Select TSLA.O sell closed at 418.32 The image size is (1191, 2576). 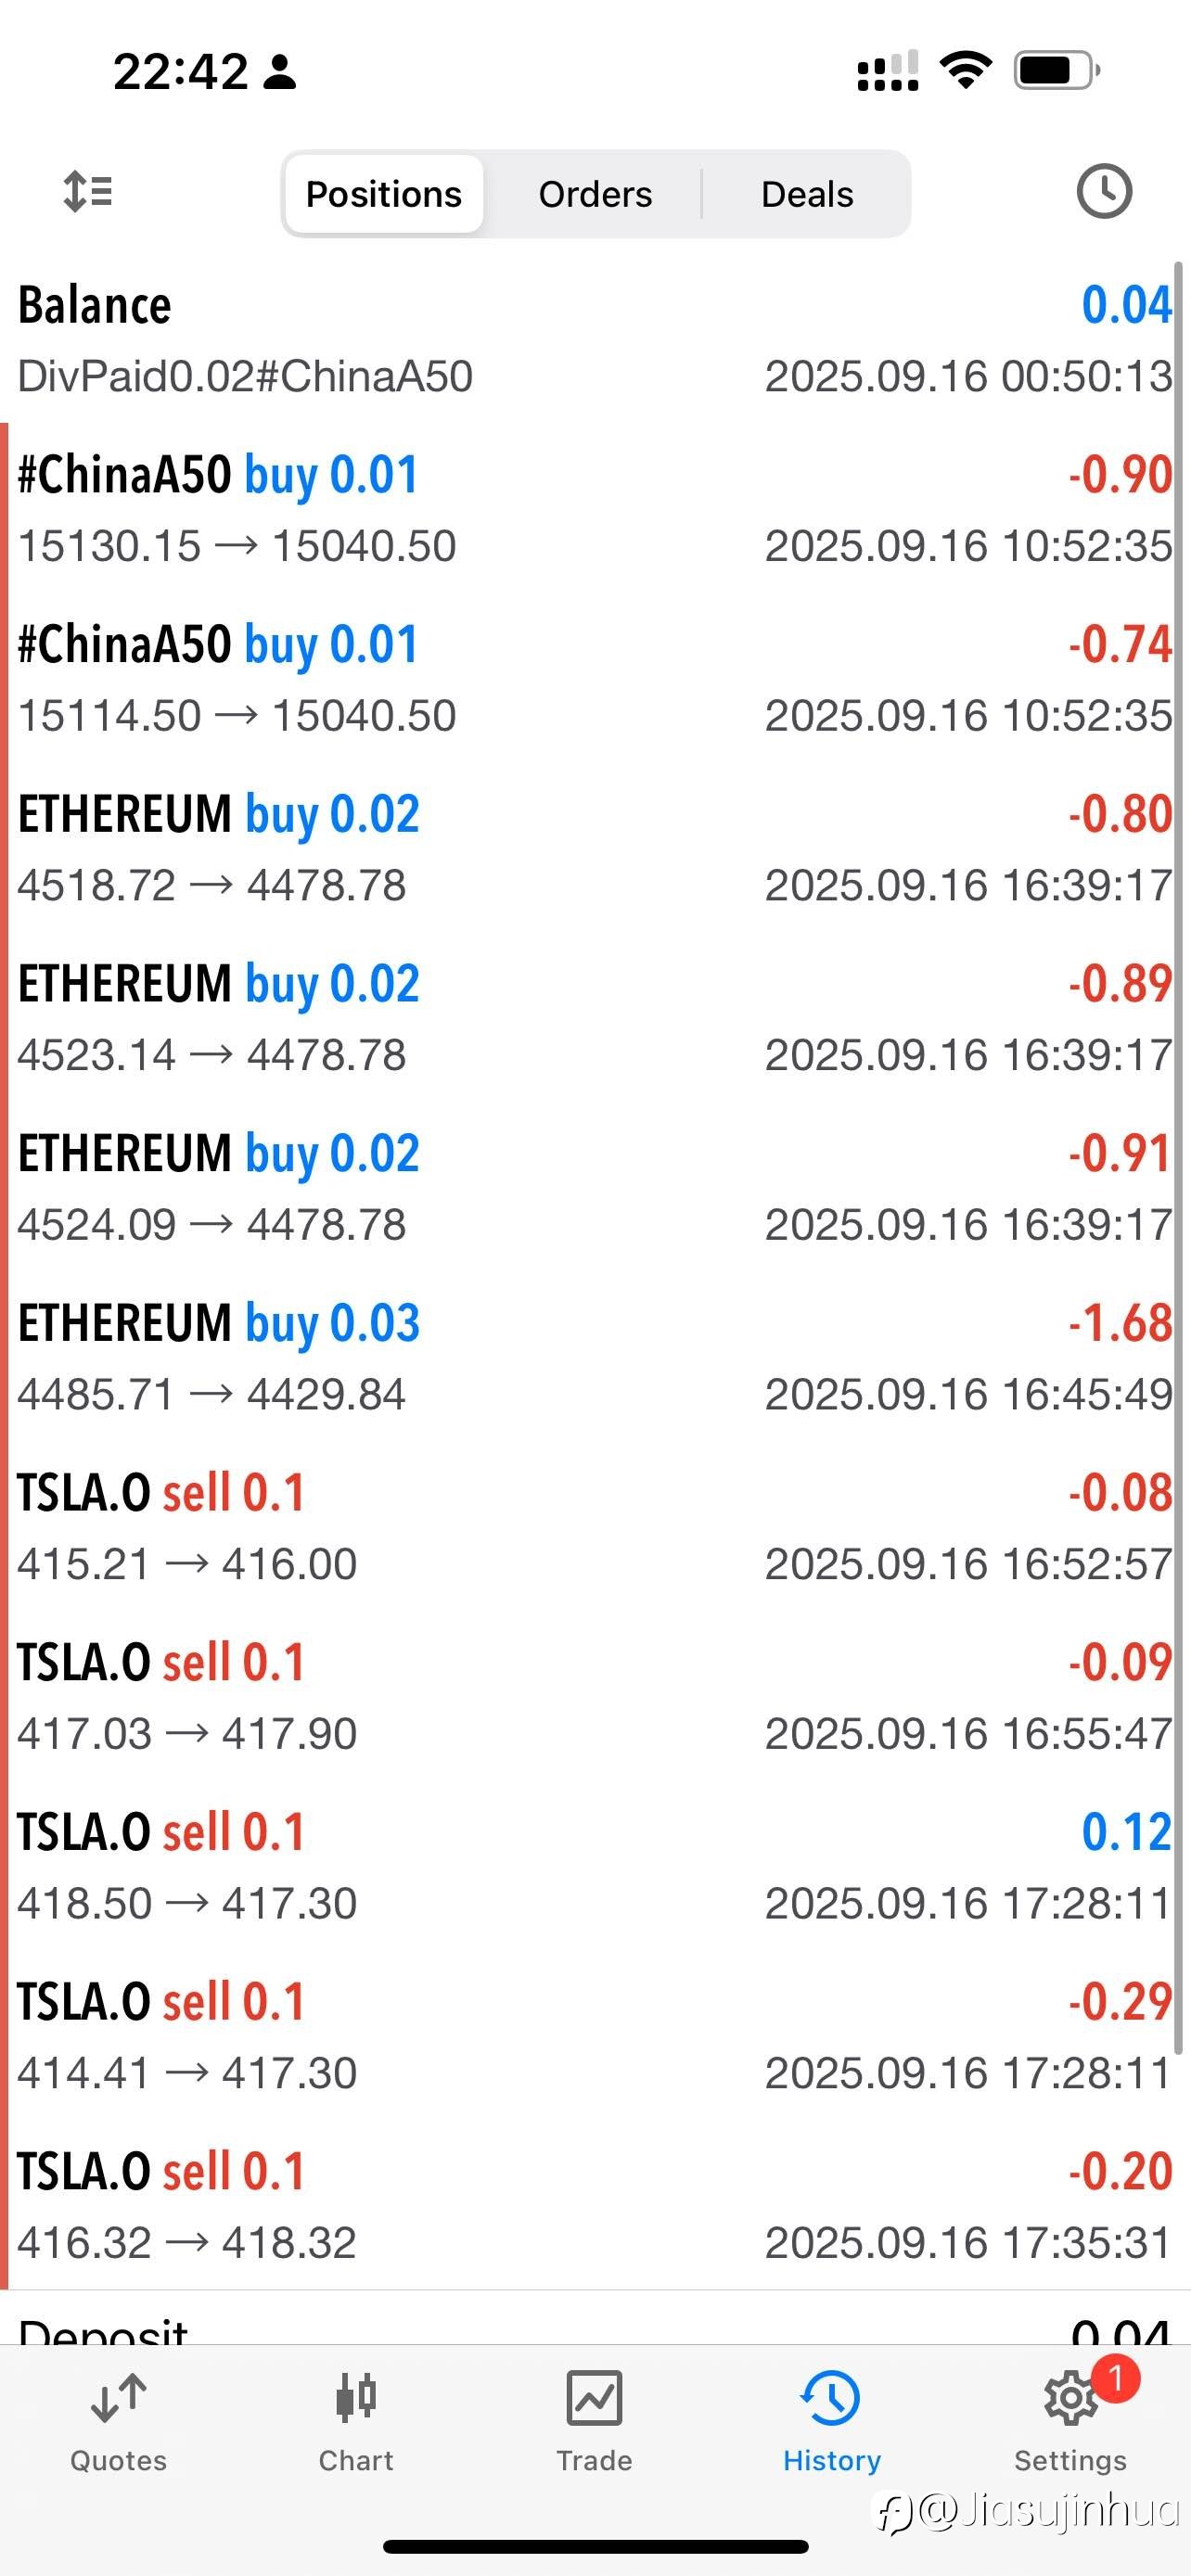pyautogui.click(x=595, y=2205)
